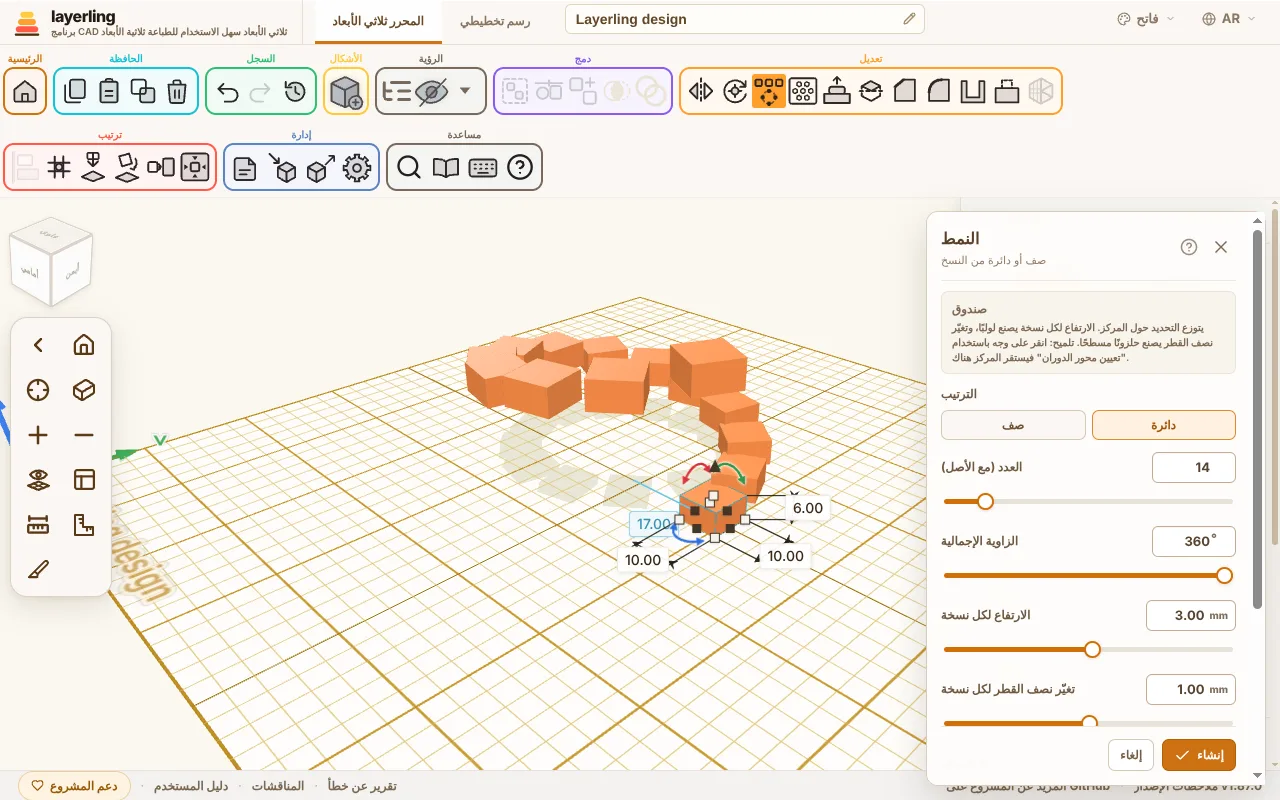Image resolution: width=1280 pixels, height=800 pixels.
Task: Click the total angle slider handle
Action: [x=1224, y=575]
